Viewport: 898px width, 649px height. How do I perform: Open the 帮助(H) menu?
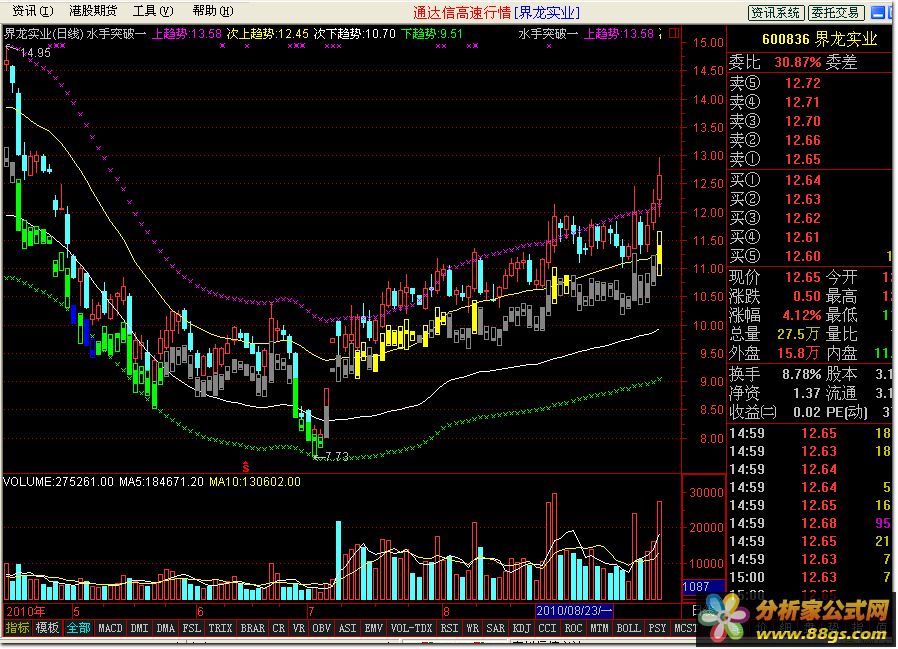coord(213,11)
